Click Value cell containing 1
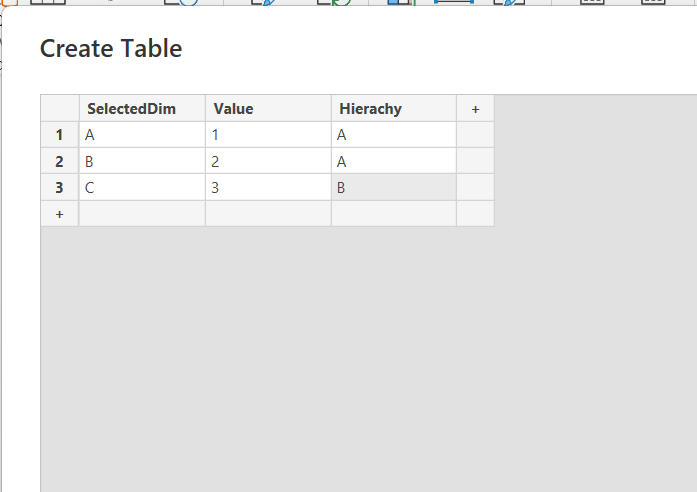This screenshot has height=492, width=697. coord(268,135)
